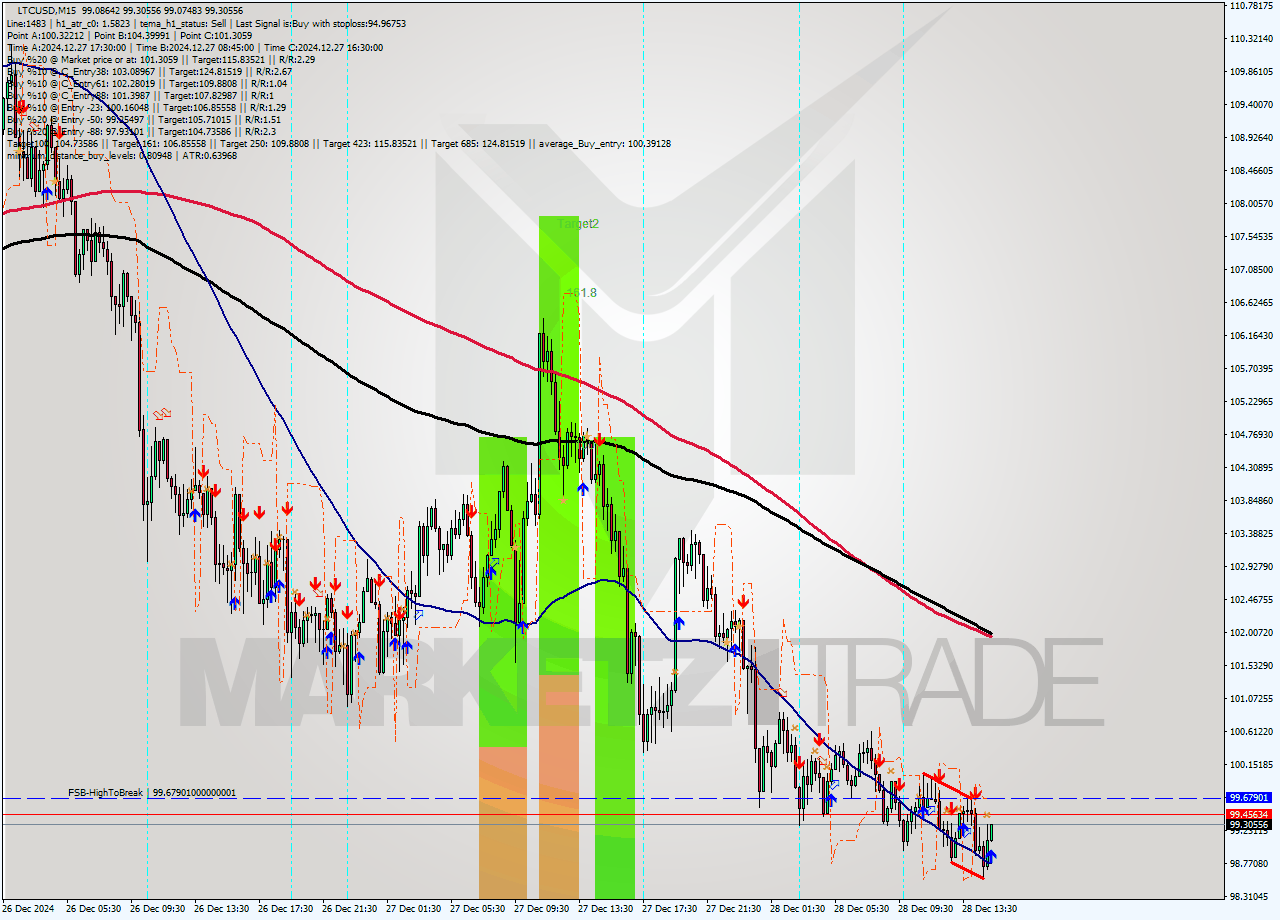Click the '27 Dec 05:30' time label

coord(478,909)
